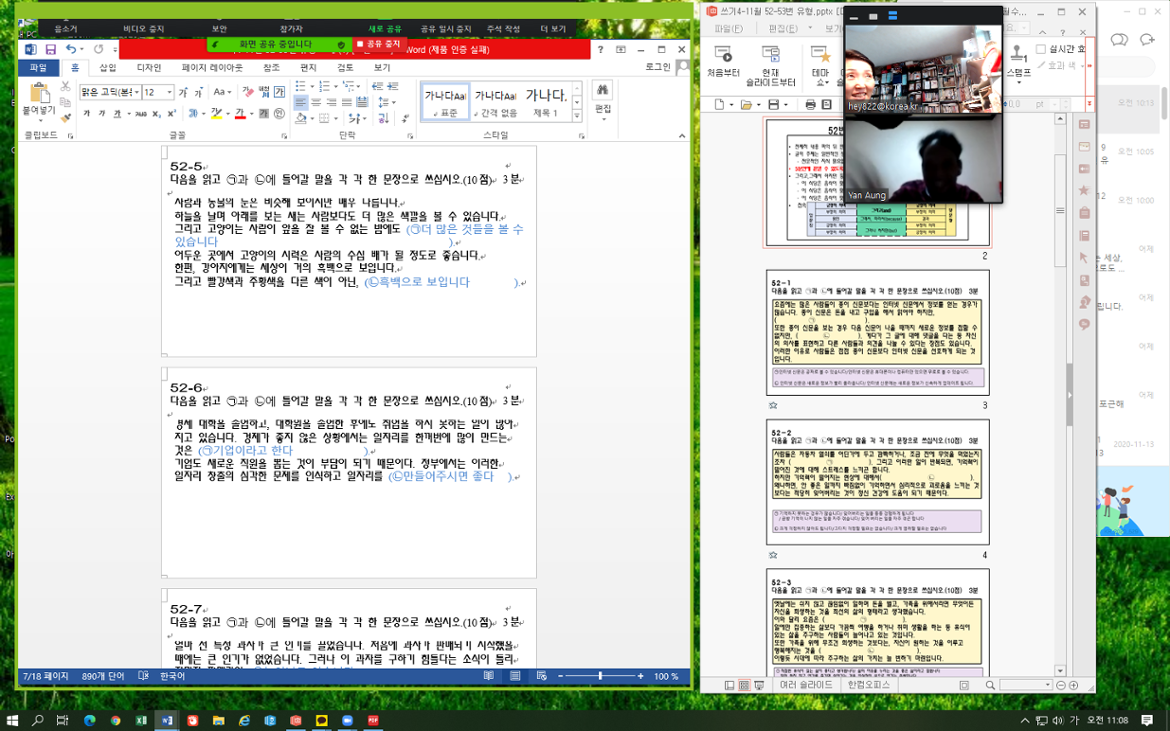Select slide thumbnail 52-2 (slide 4)
The image size is (1170, 731).
pos(878,482)
